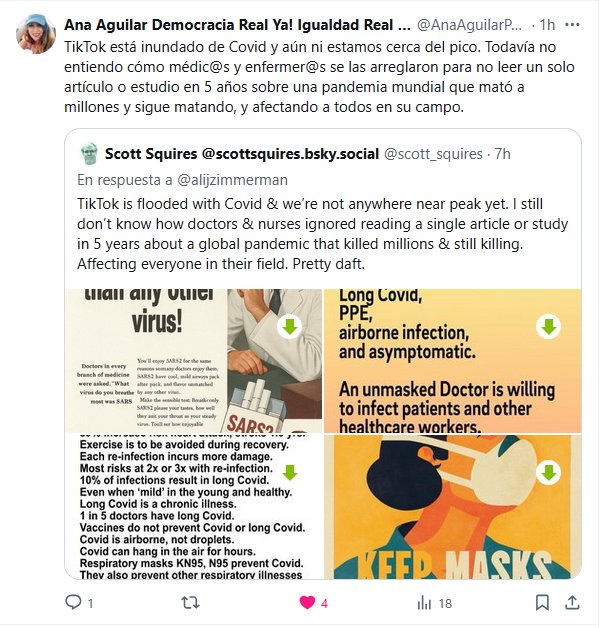Open the Keep Masks poster thumbnail

[x=453, y=507]
